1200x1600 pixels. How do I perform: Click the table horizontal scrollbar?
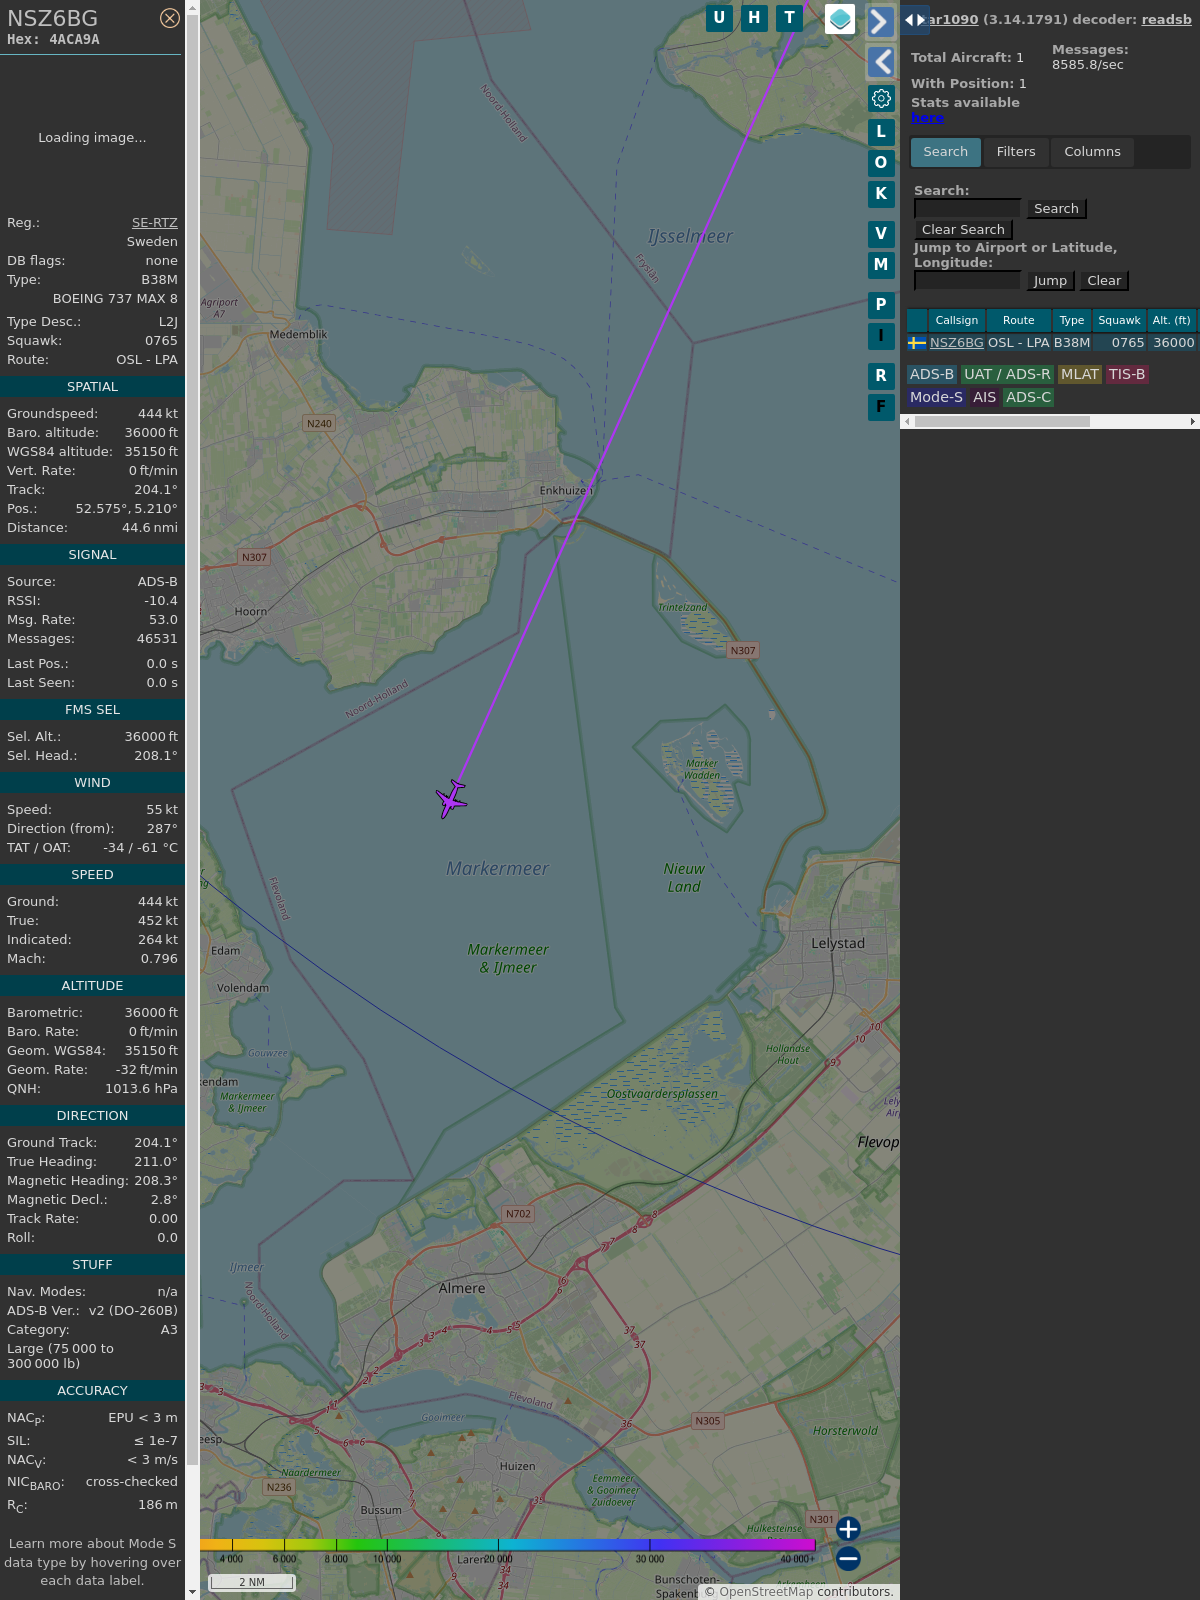click(x=1002, y=422)
